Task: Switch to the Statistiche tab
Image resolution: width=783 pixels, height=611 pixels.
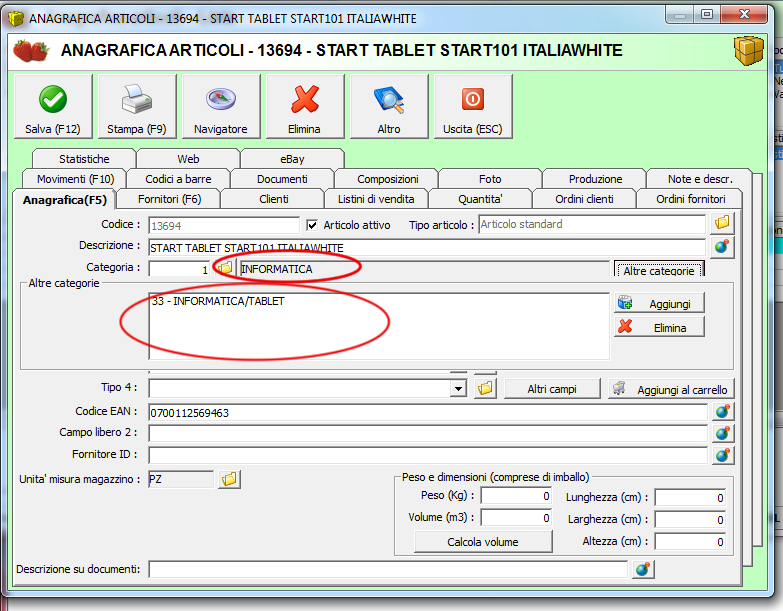Action: tap(84, 159)
